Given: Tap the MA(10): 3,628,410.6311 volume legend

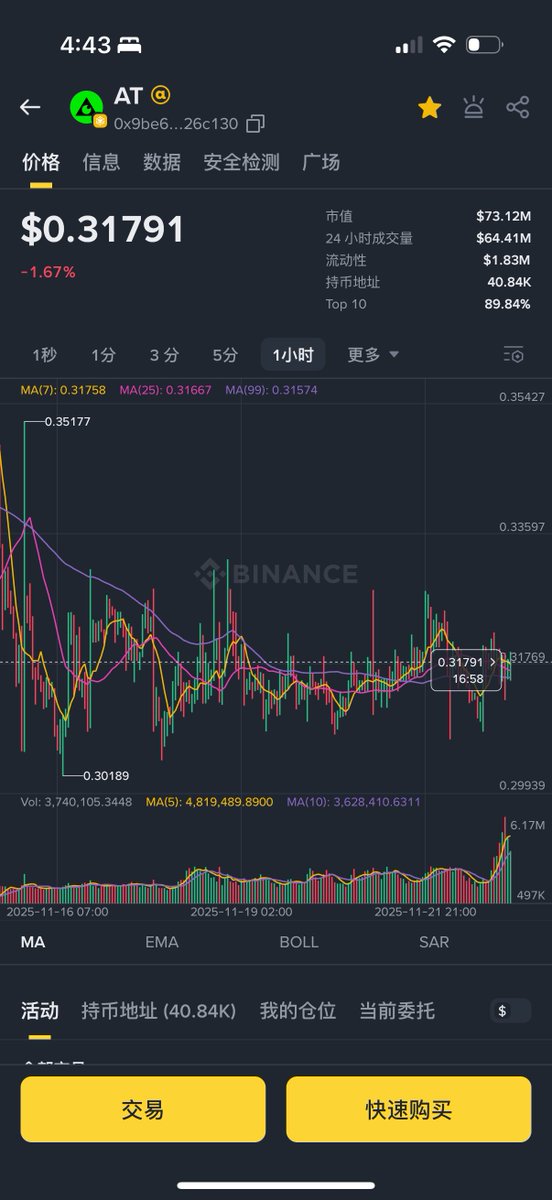Looking at the screenshot, I should [354, 802].
